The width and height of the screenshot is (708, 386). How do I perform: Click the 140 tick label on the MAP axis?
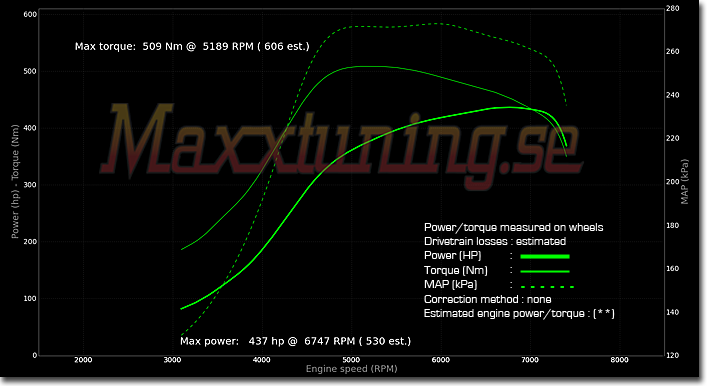(673, 312)
